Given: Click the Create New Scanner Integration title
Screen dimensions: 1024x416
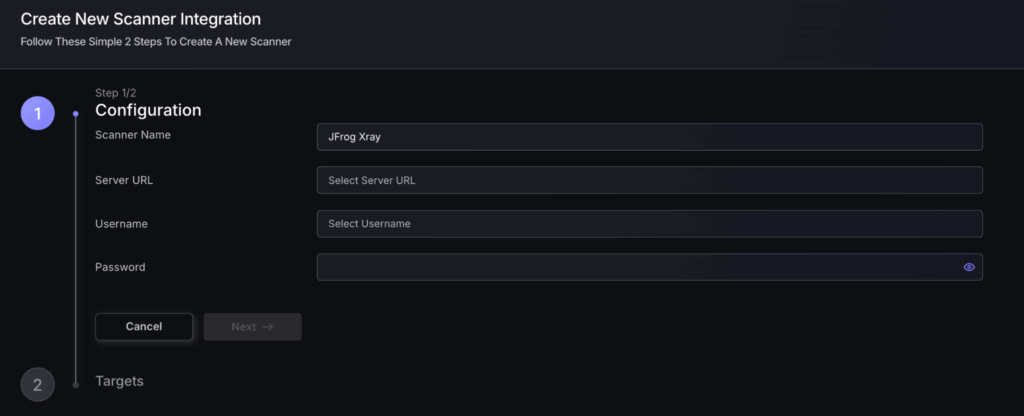Looking at the screenshot, I should [141, 19].
